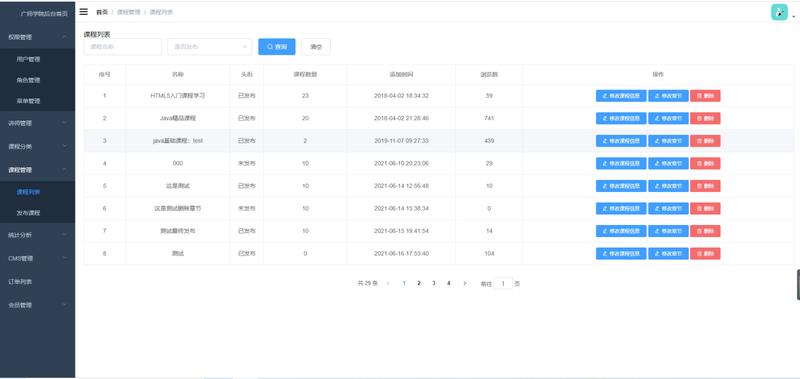Jump to page 3 in pagination

(x=434, y=283)
